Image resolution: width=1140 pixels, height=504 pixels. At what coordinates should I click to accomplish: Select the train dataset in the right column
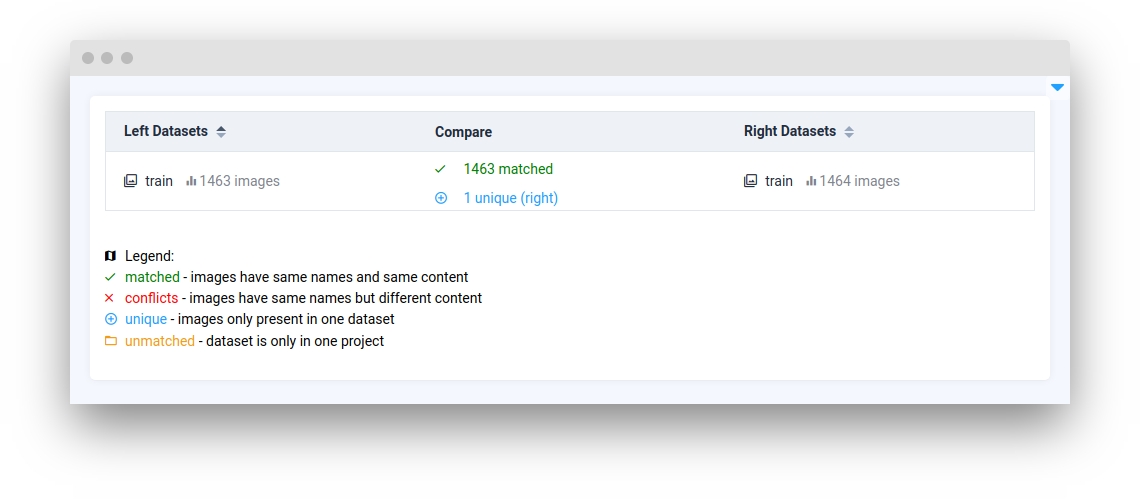click(779, 181)
